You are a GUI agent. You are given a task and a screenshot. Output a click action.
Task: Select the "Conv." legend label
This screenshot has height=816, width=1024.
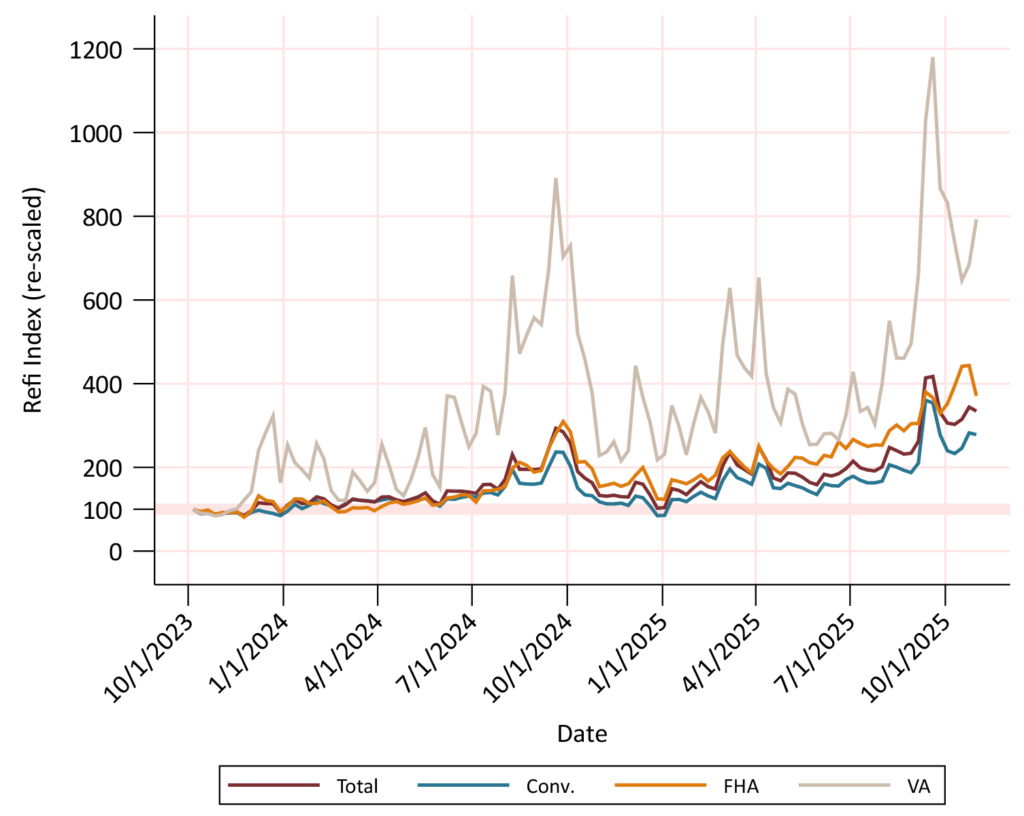pos(550,786)
